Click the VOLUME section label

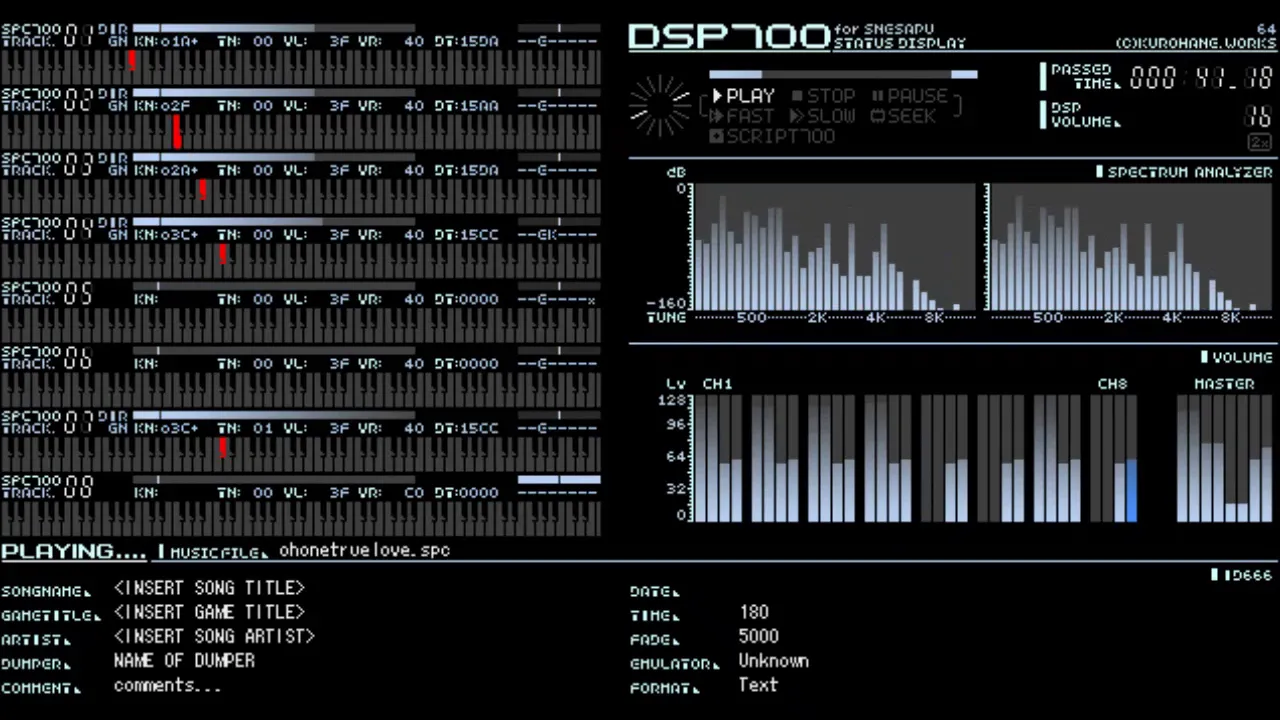coord(1237,357)
